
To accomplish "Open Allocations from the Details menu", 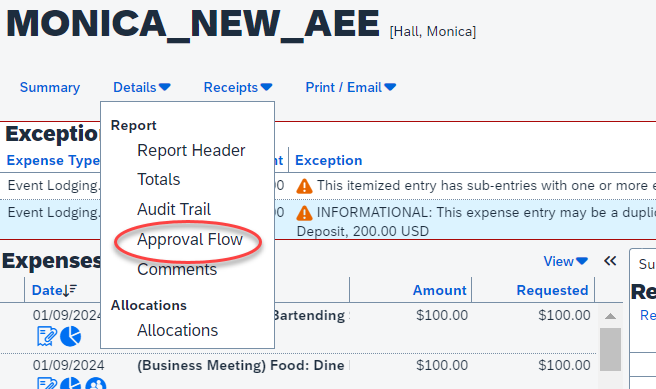I will coord(178,330).
